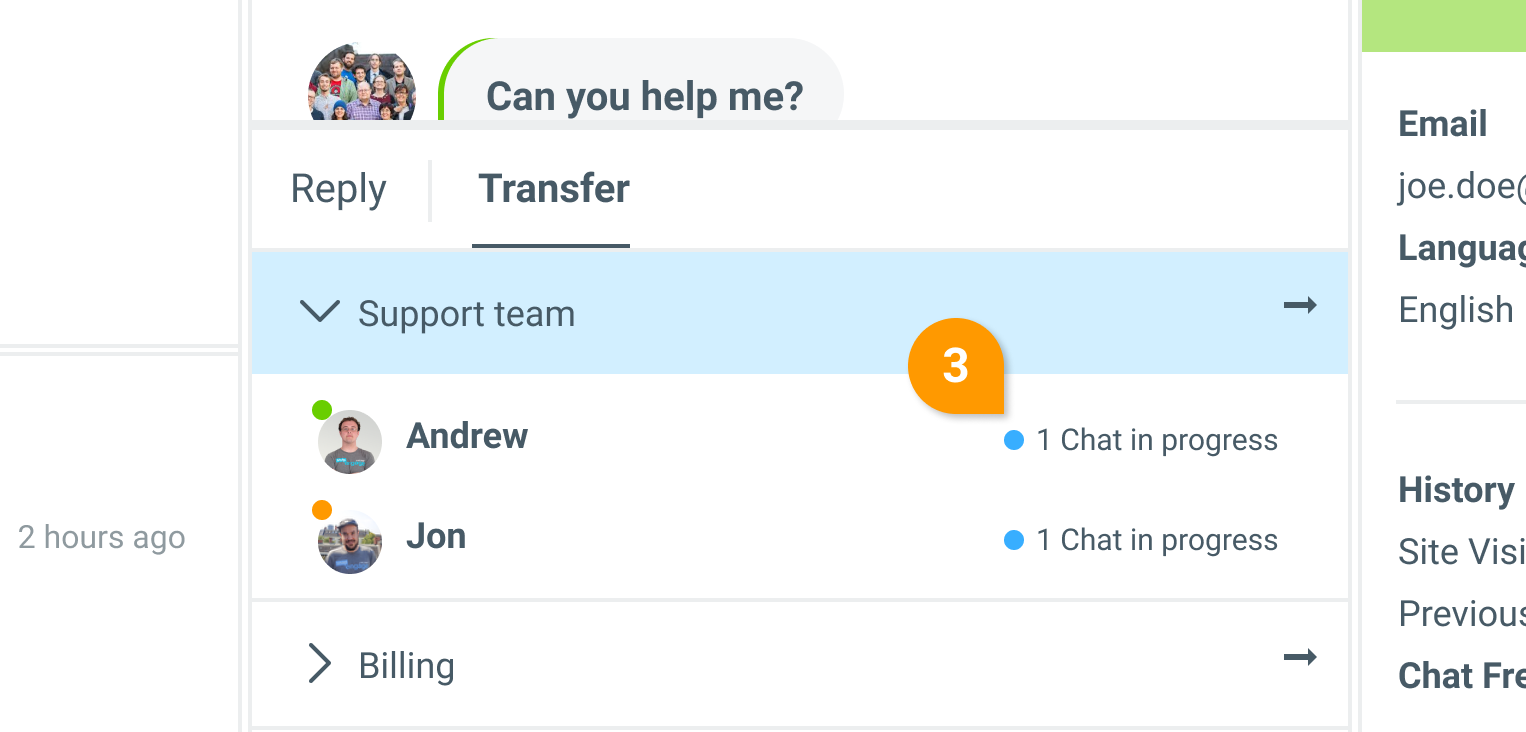Click the highlighted Support team row
This screenshot has height=732, width=1526.
[x=700, y=312]
